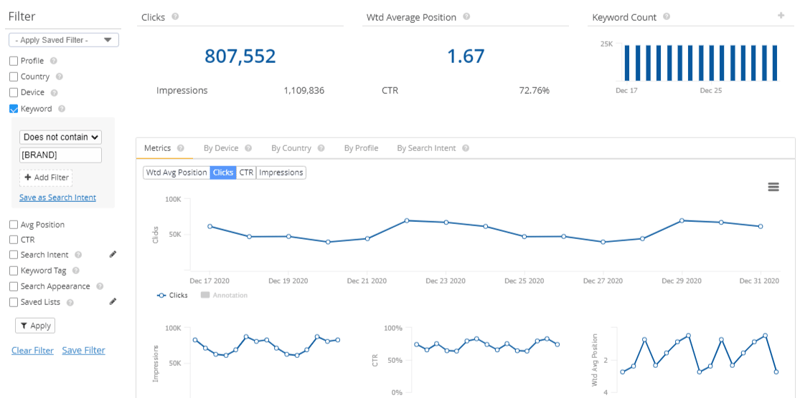Open help icon on Metrics tab
The width and height of the screenshot is (800, 398).
(x=180, y=148)
